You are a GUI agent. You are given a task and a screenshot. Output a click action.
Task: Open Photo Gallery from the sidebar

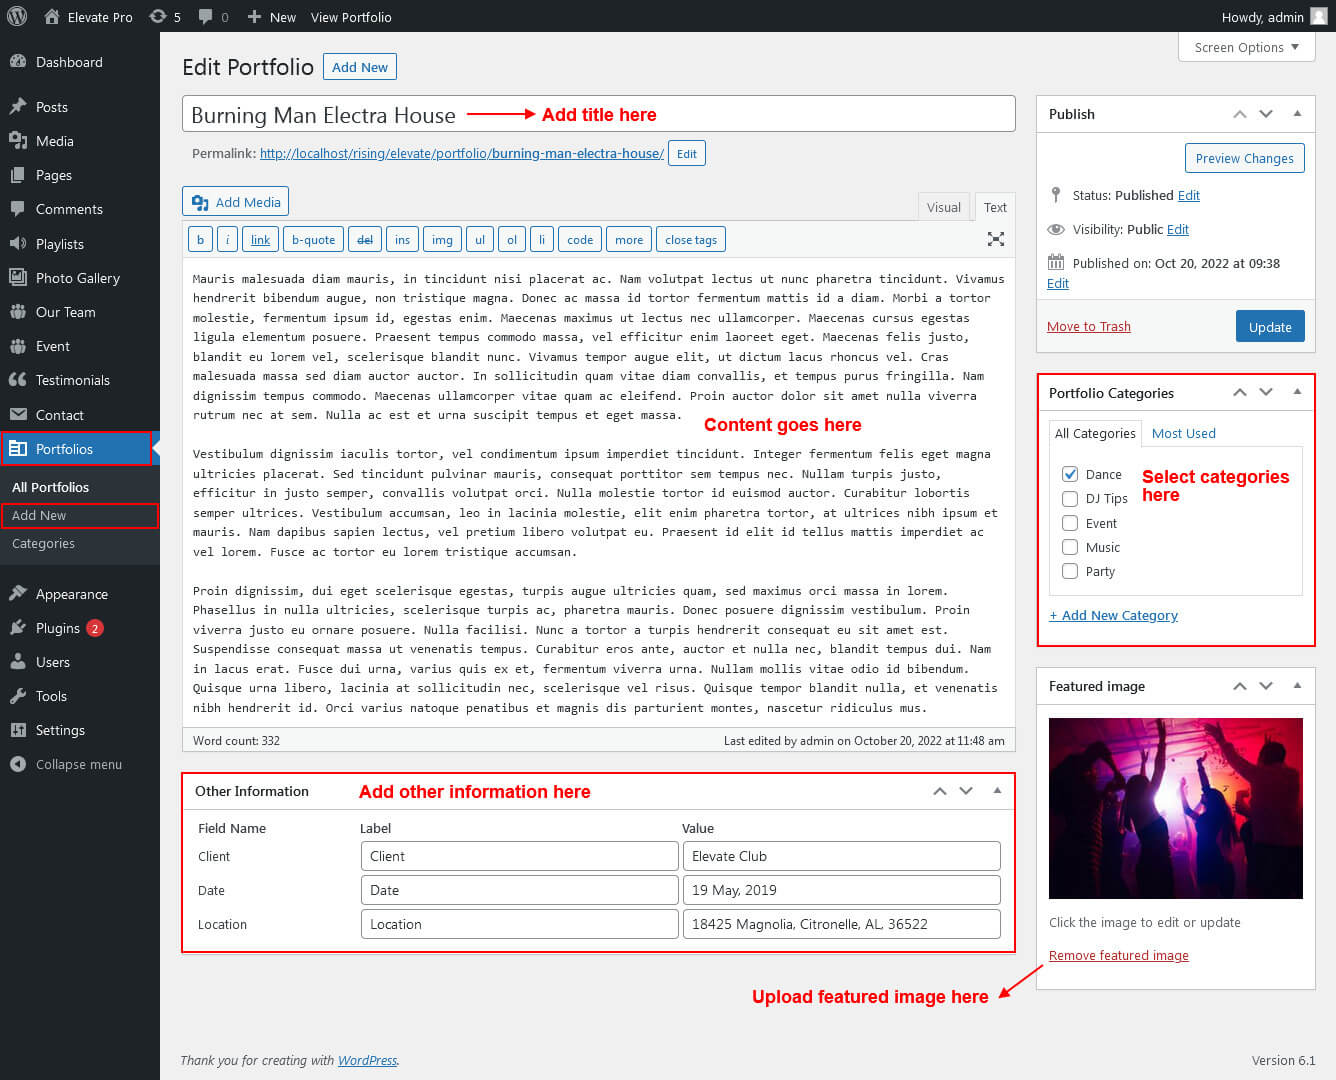click(77, 278)
